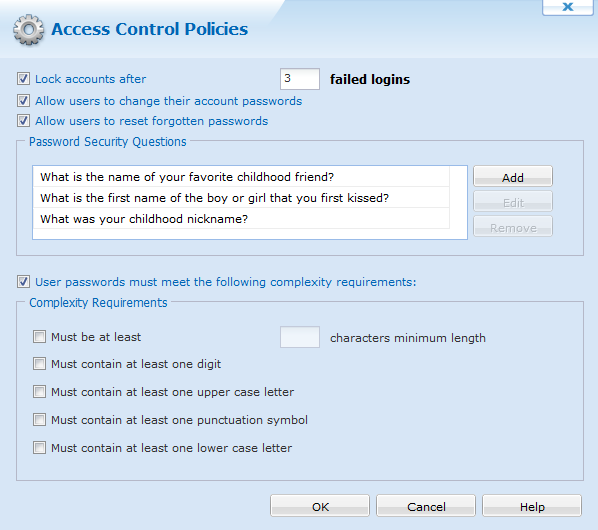This screenshot has width=598, height=530.
Task: Enable Must be at least minimum length
Action: [x=39, y=337]
